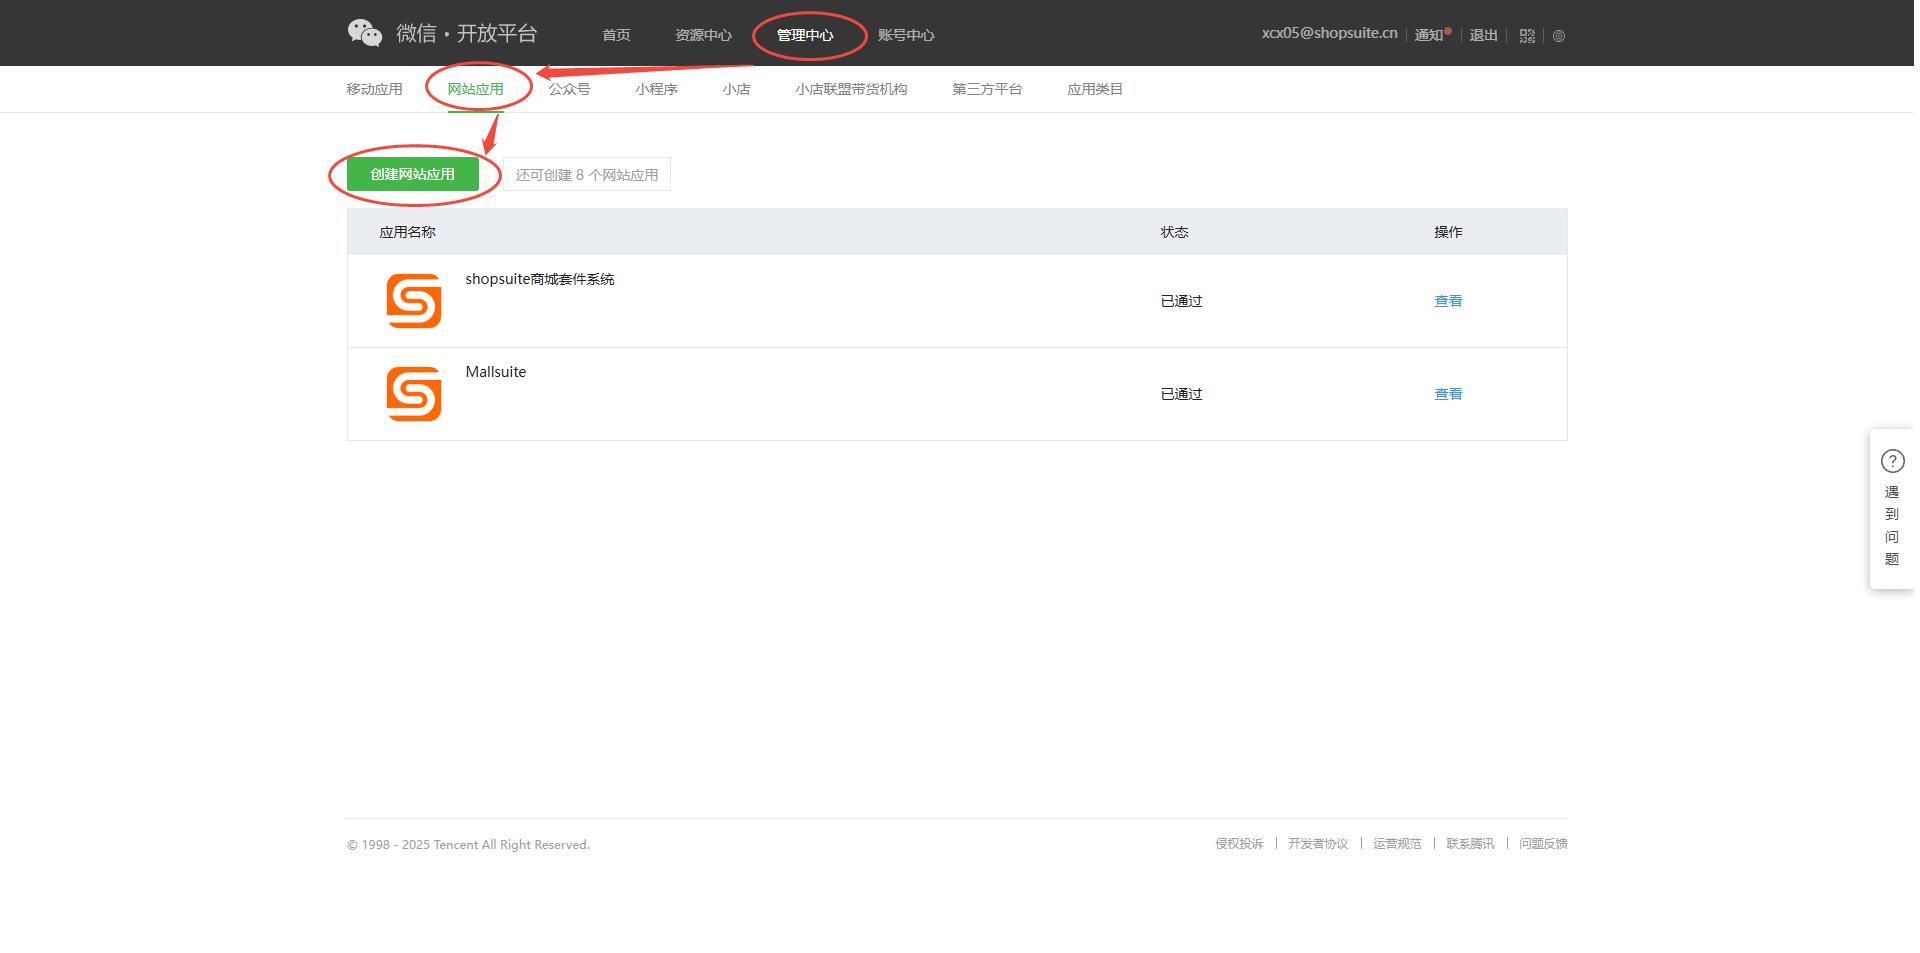
Task: Open 运营规范 footer link
Action: click(1397, 844)
